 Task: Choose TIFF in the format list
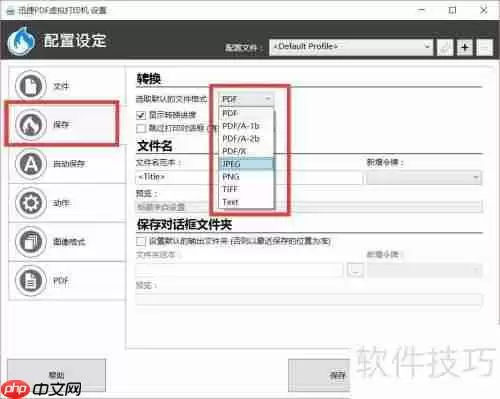246,189
